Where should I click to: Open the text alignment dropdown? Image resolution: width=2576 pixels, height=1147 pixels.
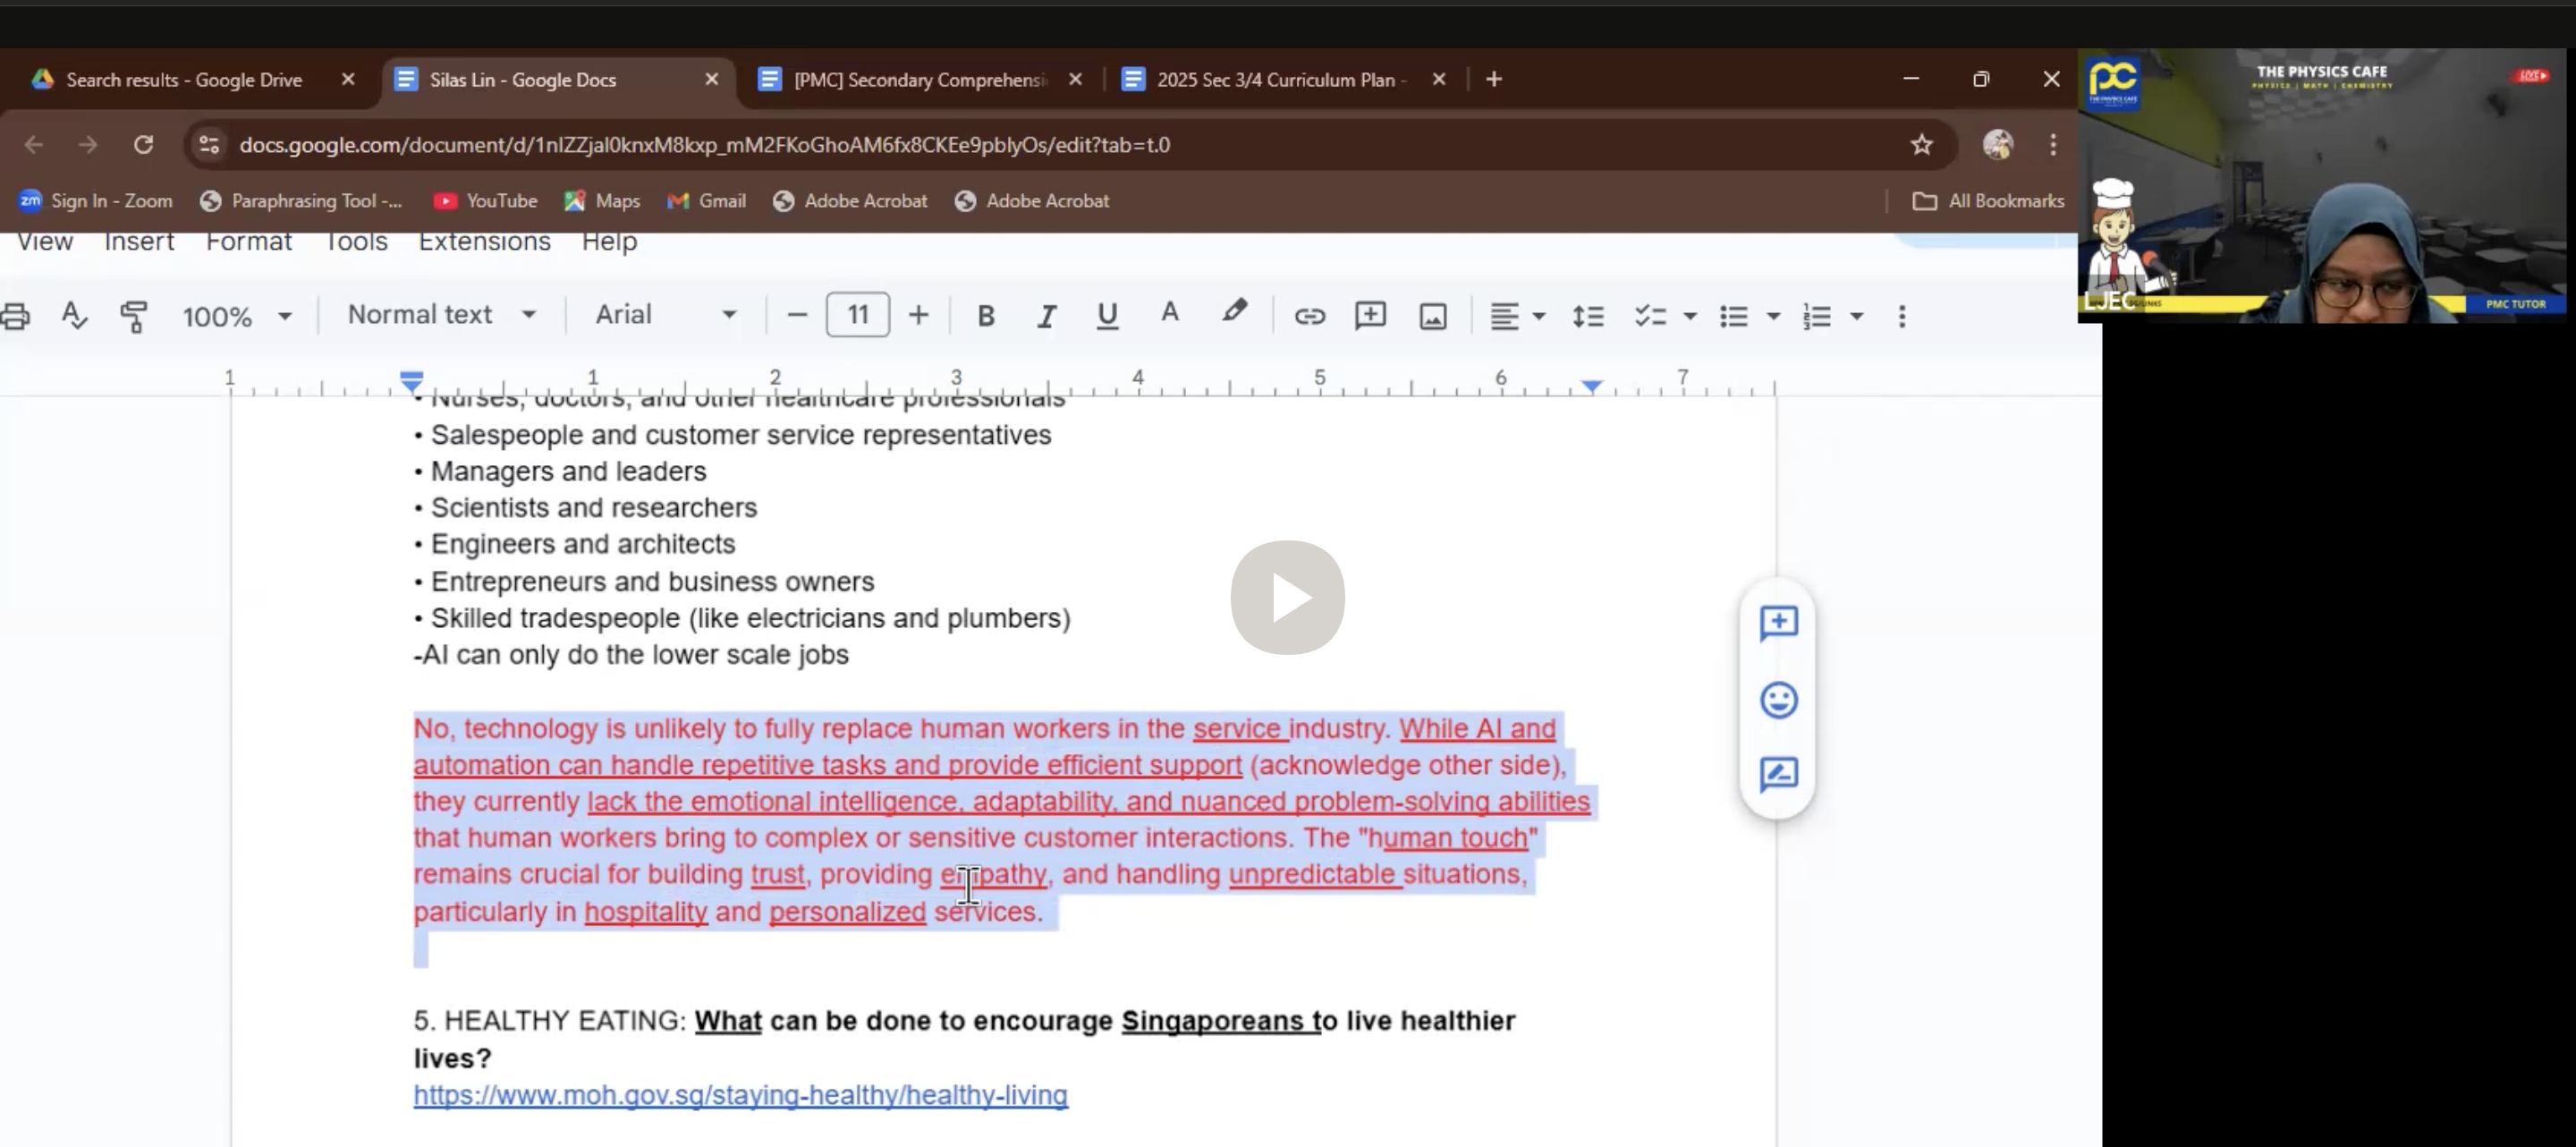coord(1517,316)
